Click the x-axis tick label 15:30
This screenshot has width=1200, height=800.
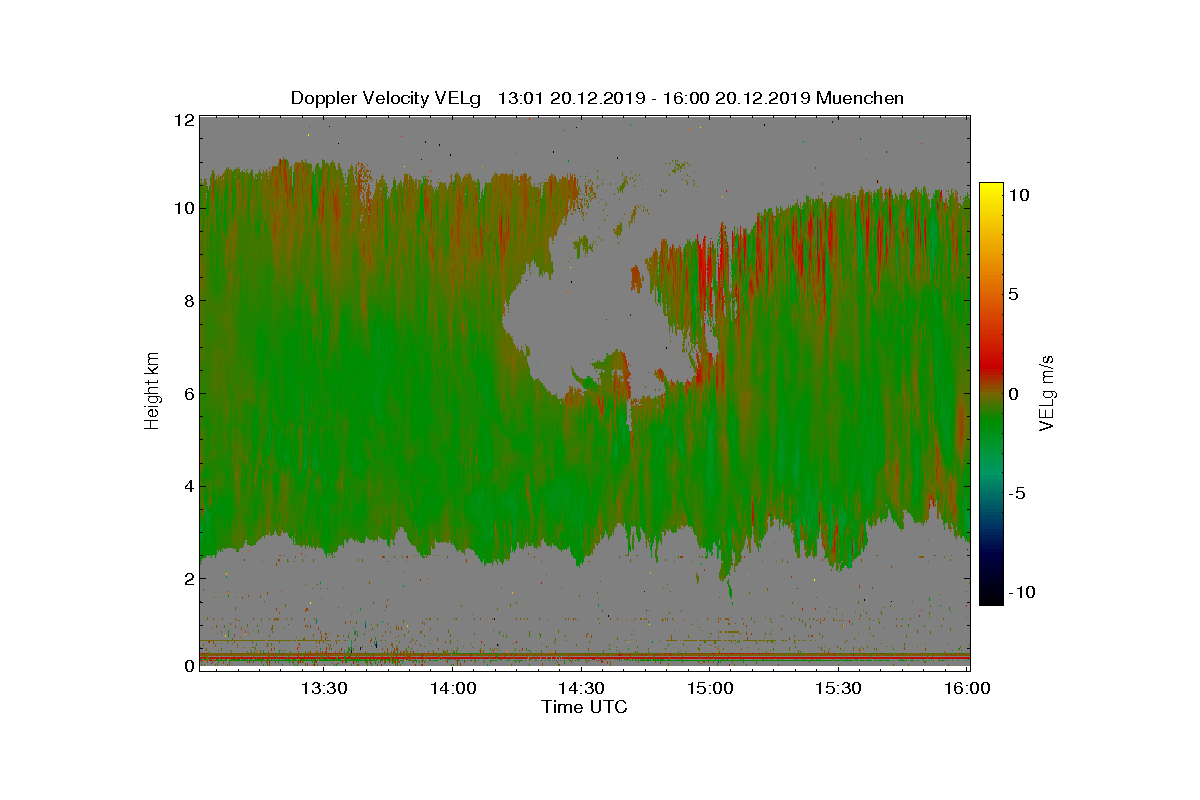click(839, 688)
